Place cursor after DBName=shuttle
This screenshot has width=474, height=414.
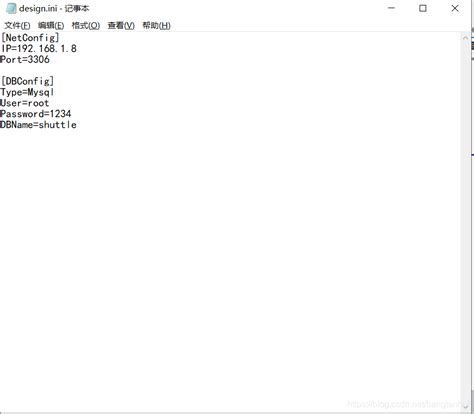77,125
